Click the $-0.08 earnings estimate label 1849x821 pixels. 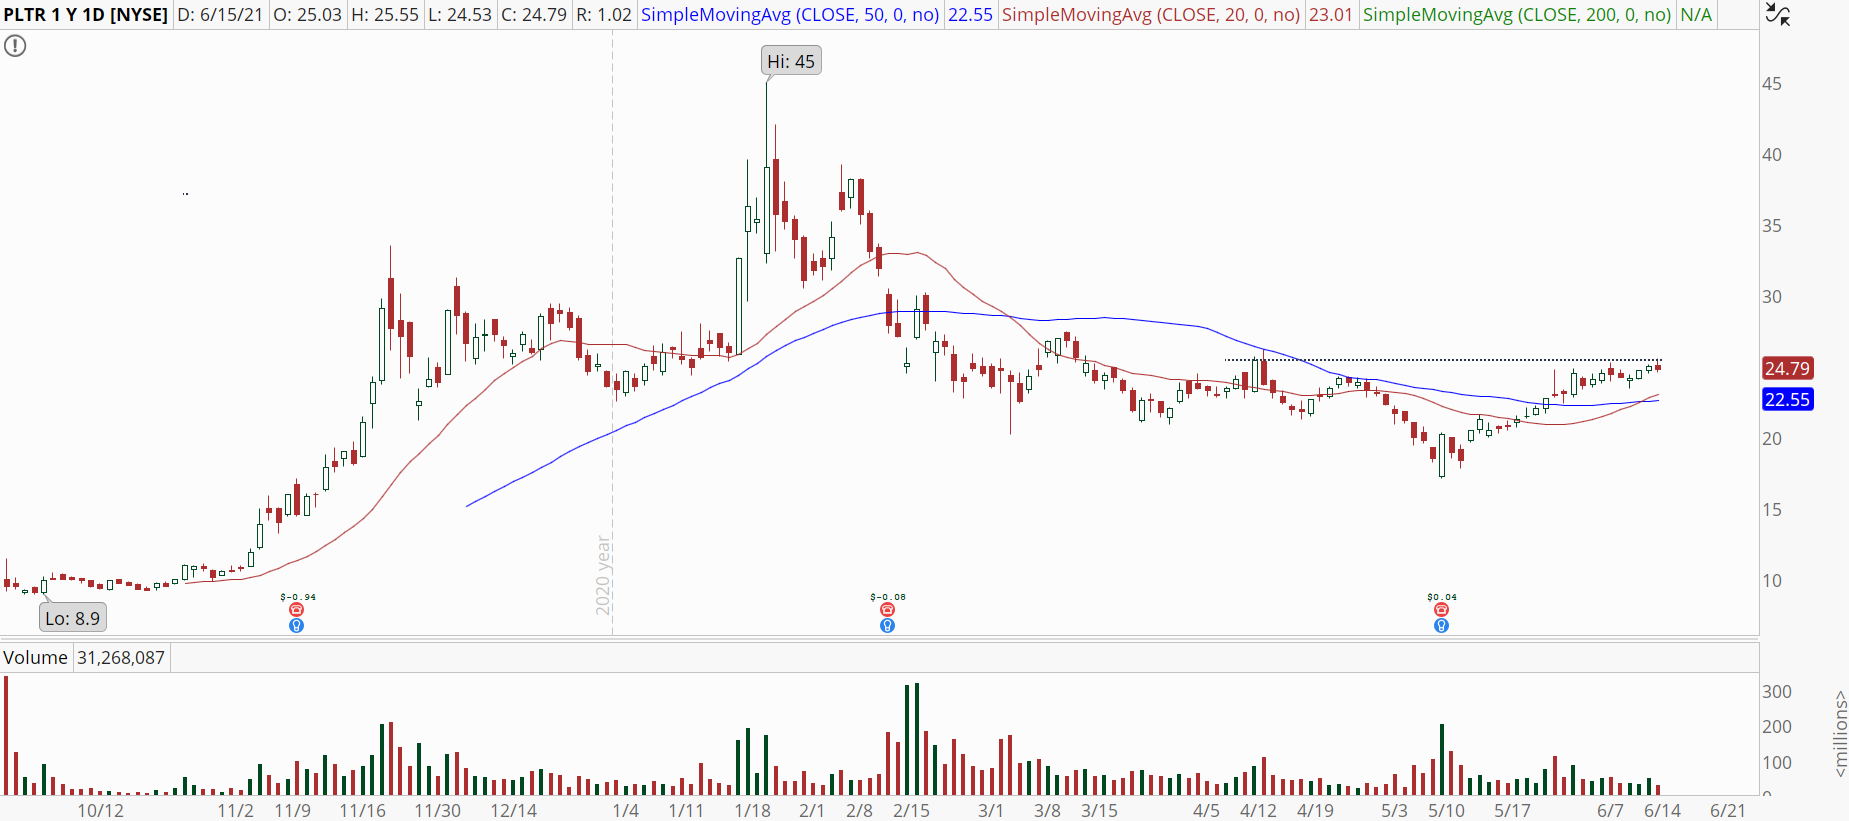(888, 597)
